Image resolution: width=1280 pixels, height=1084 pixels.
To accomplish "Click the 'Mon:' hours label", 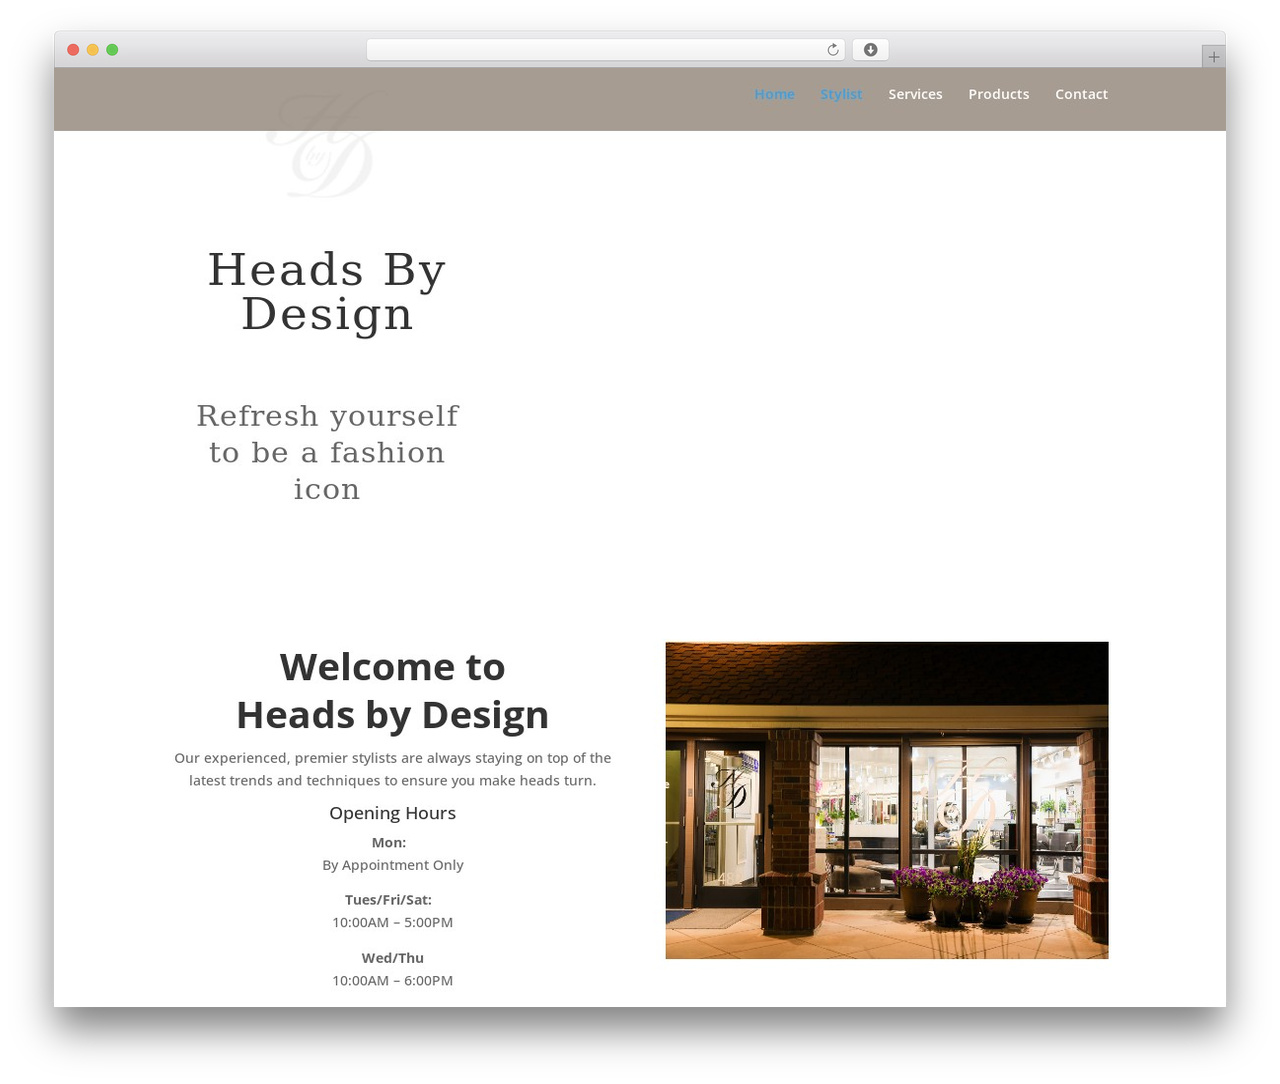I will pos(389,842).
